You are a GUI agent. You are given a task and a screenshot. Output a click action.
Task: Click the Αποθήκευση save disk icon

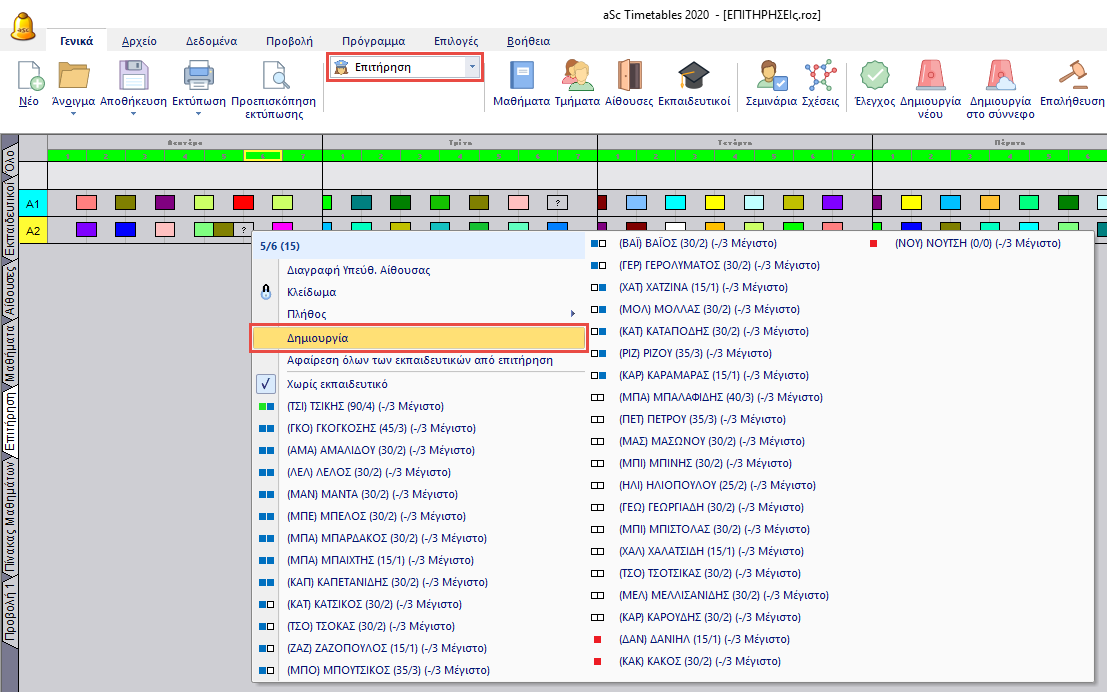pos(133,77)
